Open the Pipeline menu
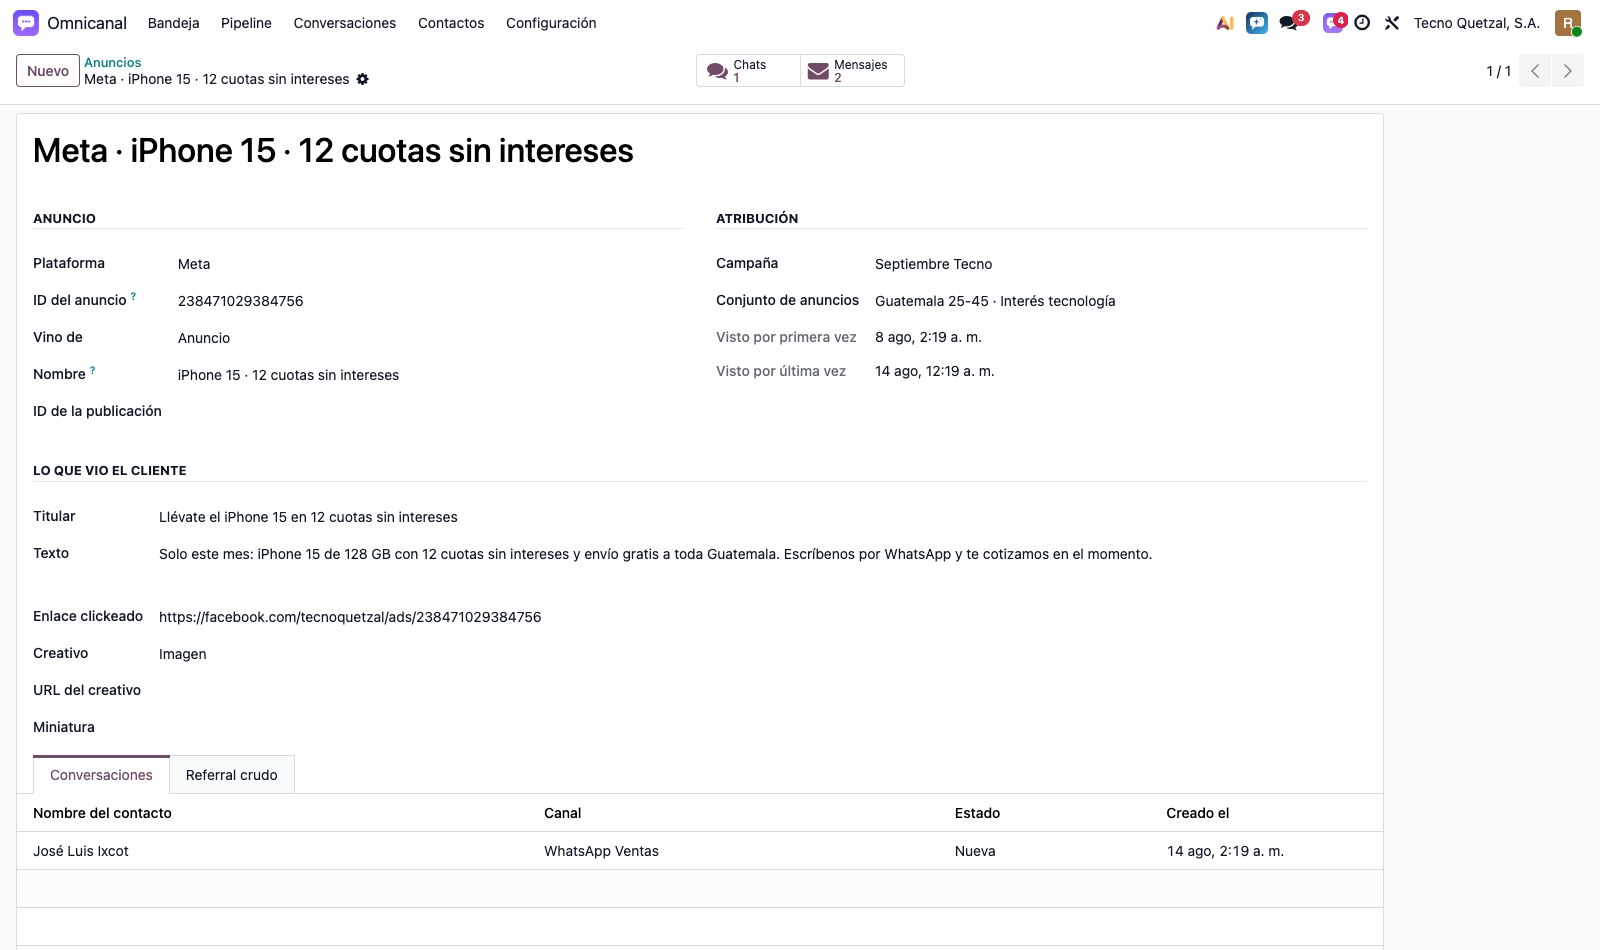Viewport: 1600px width, 950px height. coord(246,23)
